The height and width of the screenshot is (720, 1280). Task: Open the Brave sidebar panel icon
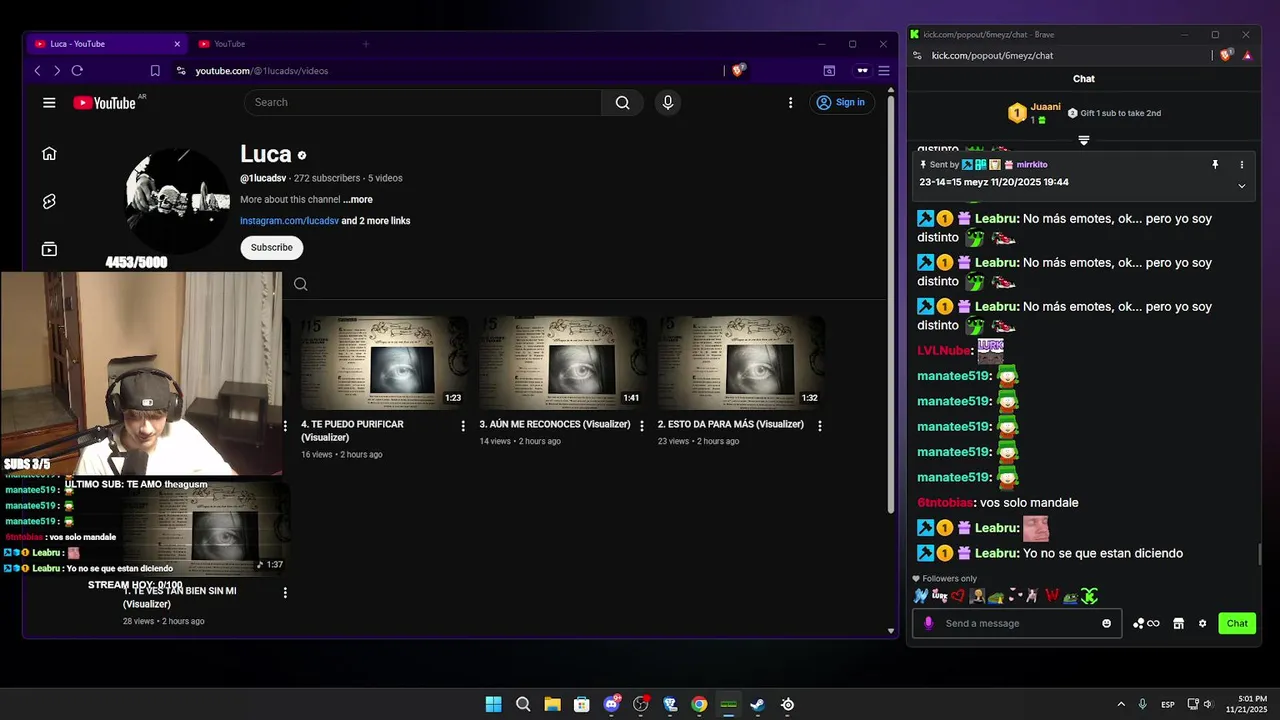pos(829,71)
